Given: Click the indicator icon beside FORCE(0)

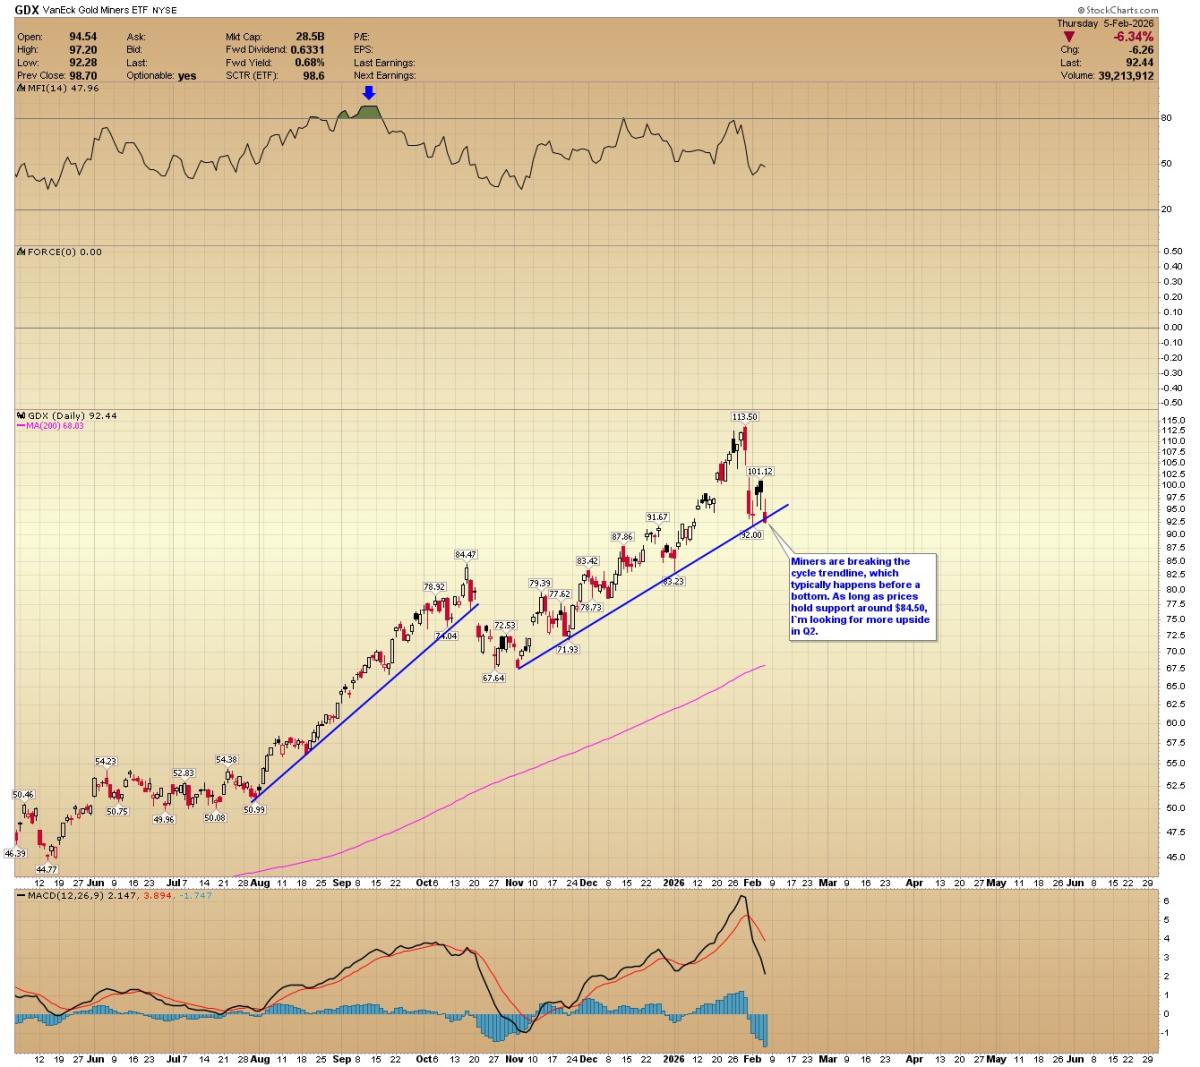Looking at the screenshot, I should click(20, 252).
